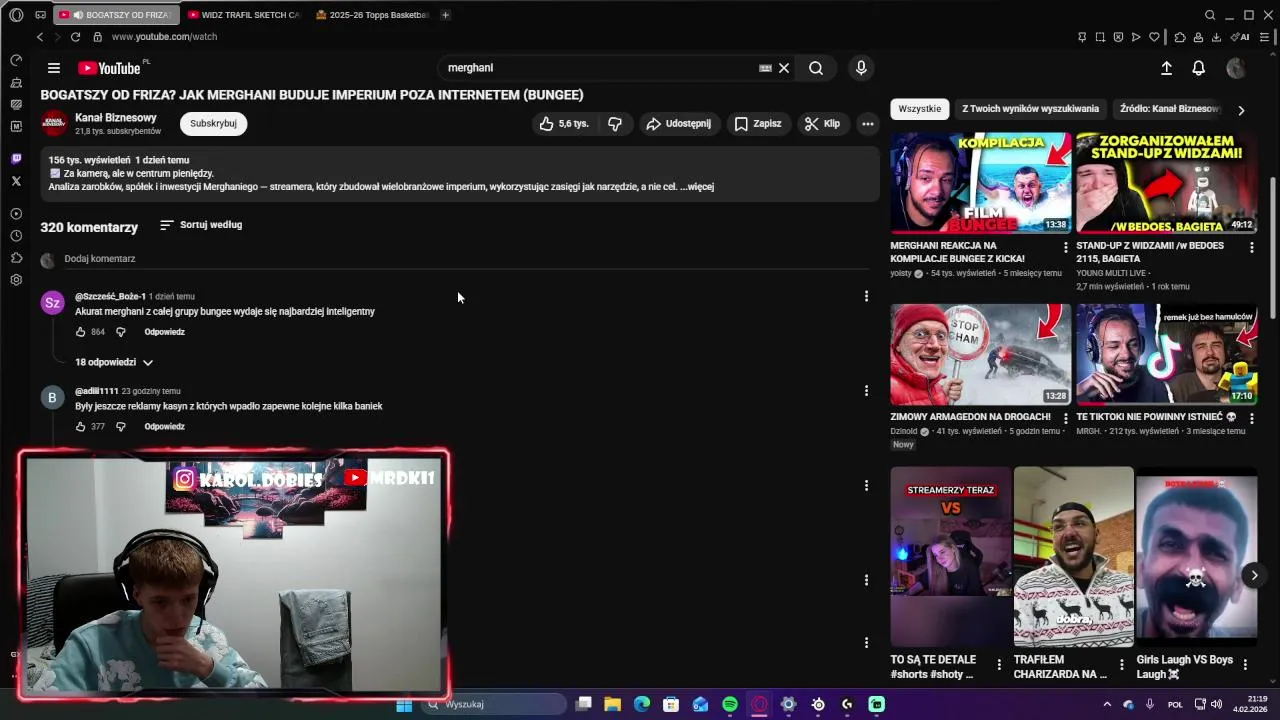Advance filter chips with right arrow

(x=1241, y=110)
